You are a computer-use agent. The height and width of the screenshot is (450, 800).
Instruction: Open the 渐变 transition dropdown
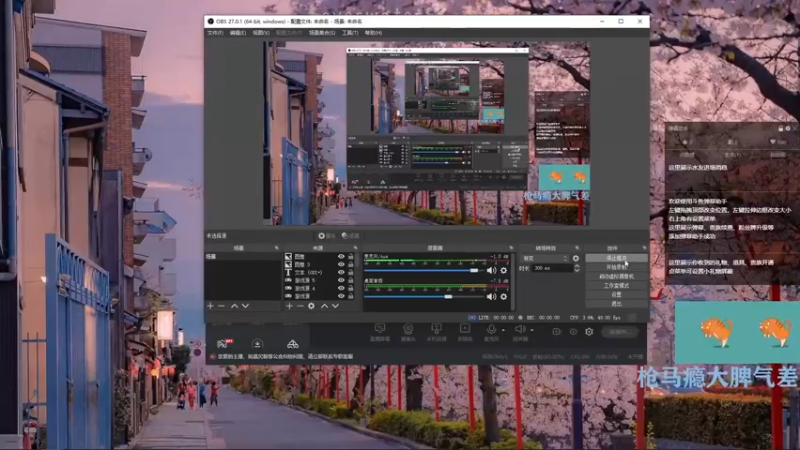[x=545, y=259]
